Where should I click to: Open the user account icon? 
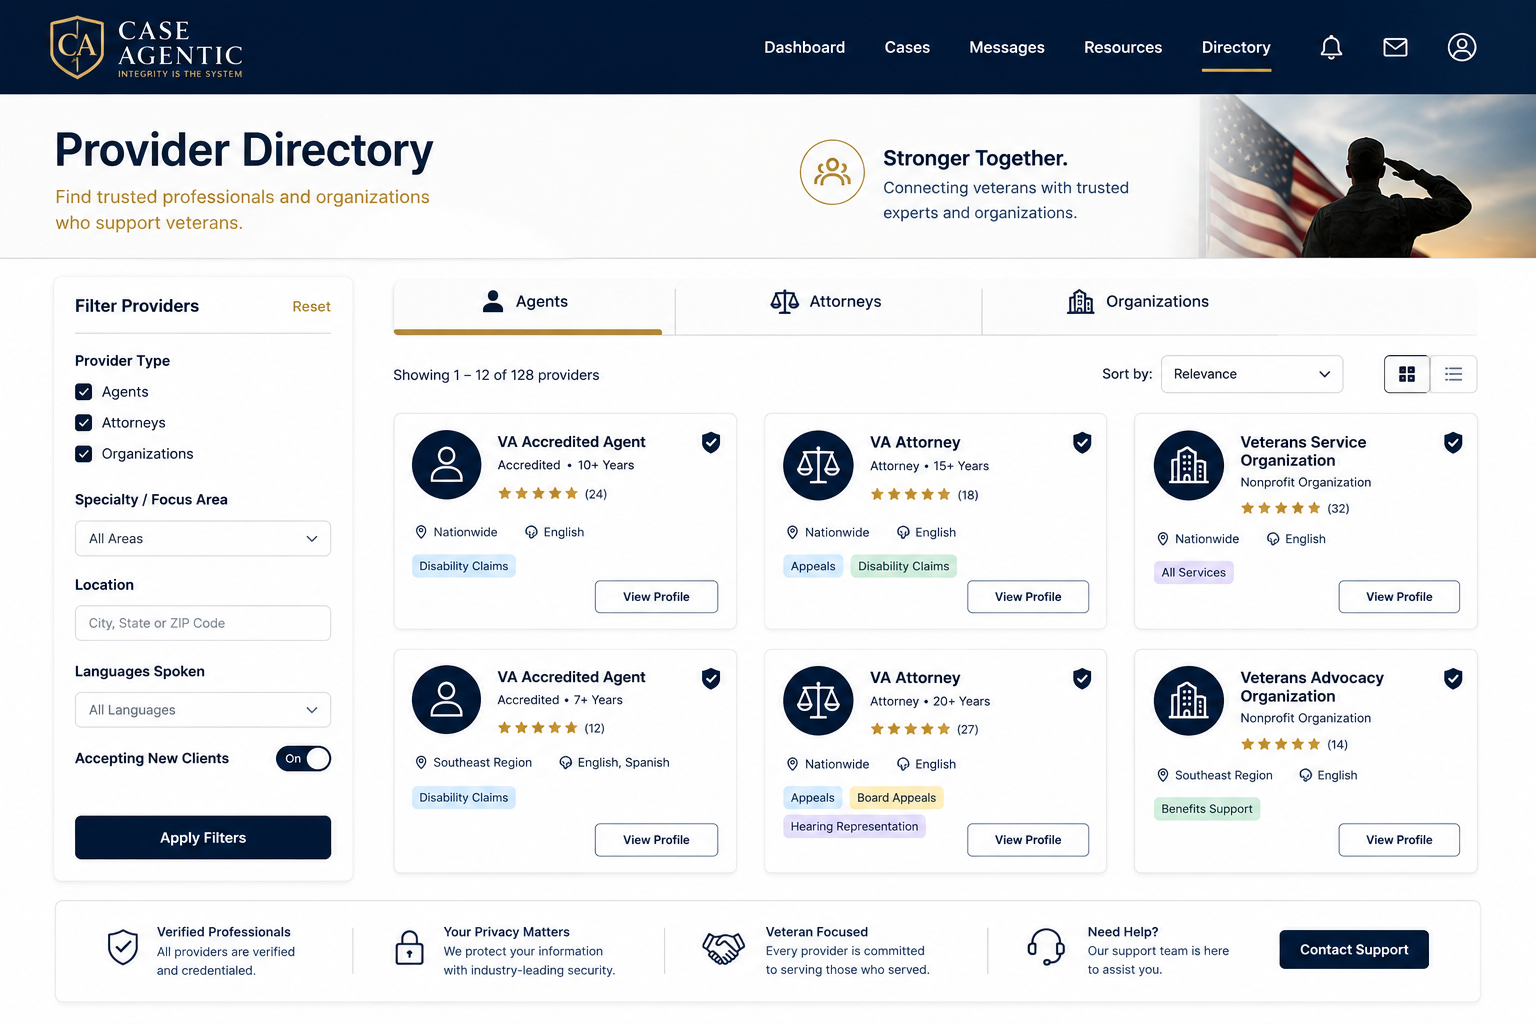click(1462, 47)
